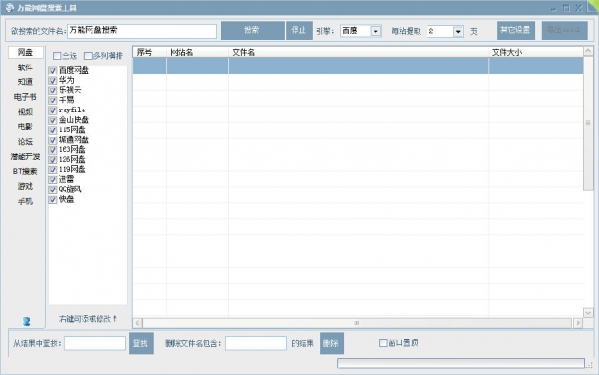This screenshot has width=599, height=375.
Task: Switch to the 游戏 category tab
Action: [25, 186]
